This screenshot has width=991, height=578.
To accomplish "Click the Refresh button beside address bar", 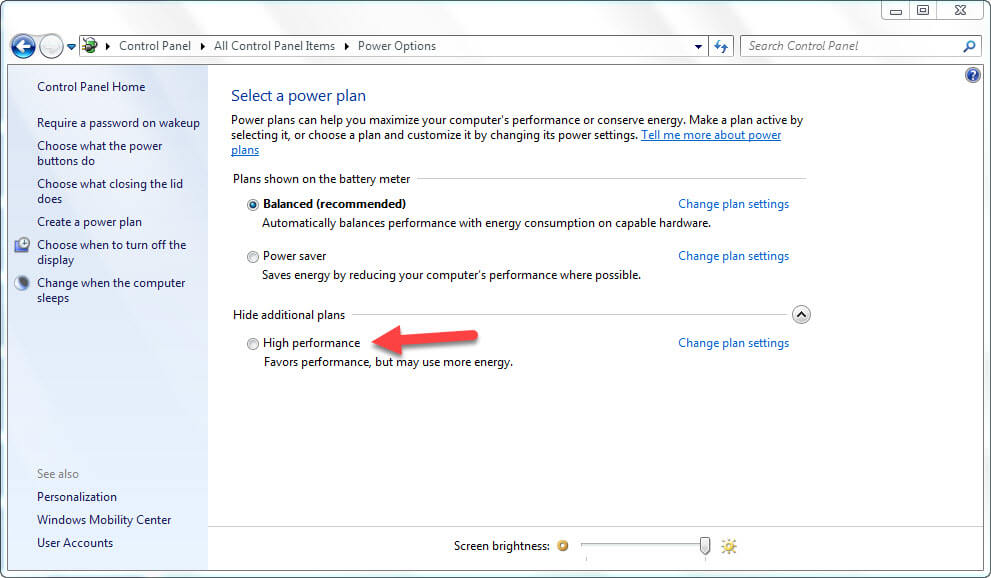I will point(722,46).
